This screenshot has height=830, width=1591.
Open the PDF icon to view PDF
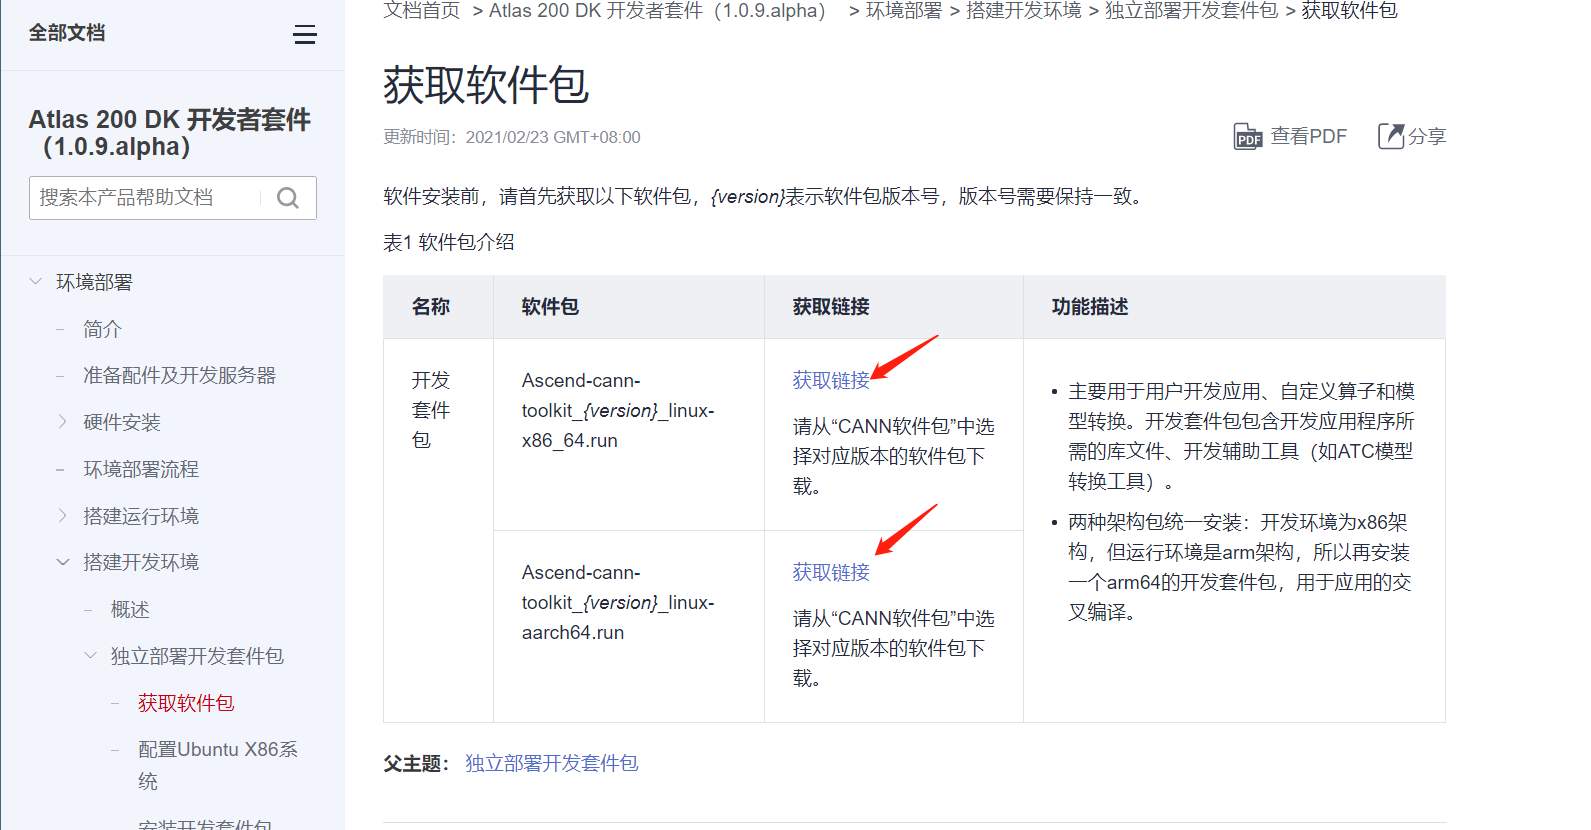(x=1248, y=136)
